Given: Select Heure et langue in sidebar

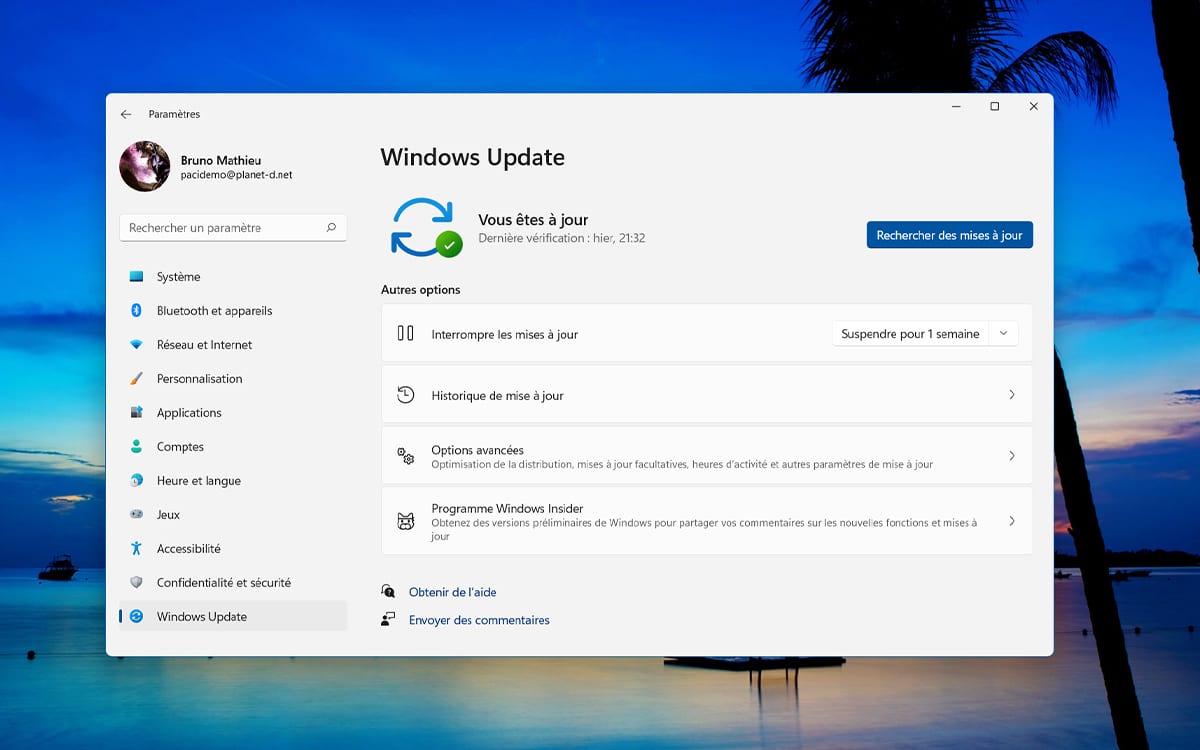Looking at the screenshot, I should [198, 481].
